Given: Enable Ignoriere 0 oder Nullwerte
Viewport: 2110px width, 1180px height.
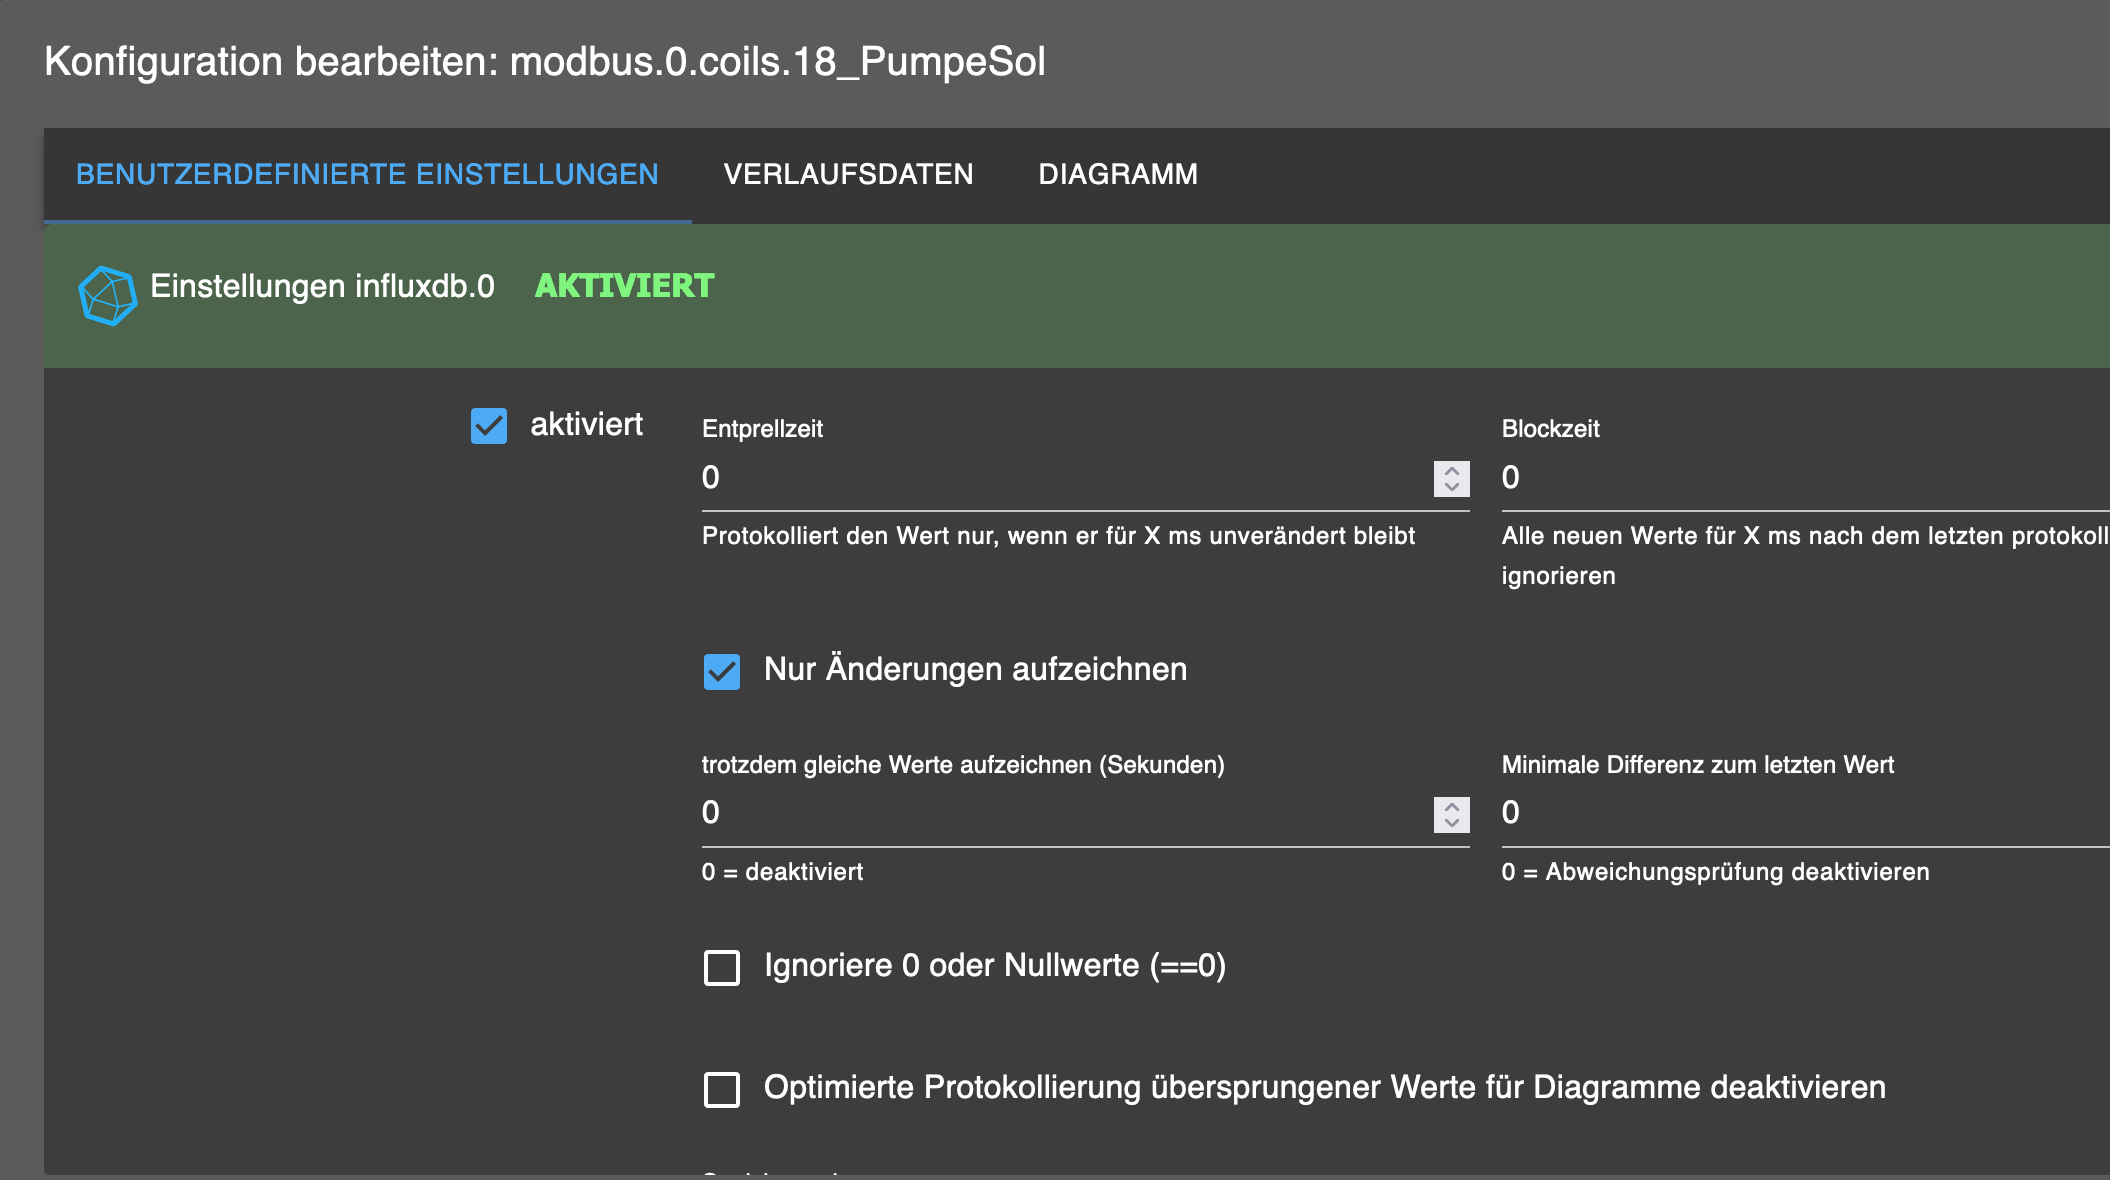Looking at the screenshot, I should point(720,967).
